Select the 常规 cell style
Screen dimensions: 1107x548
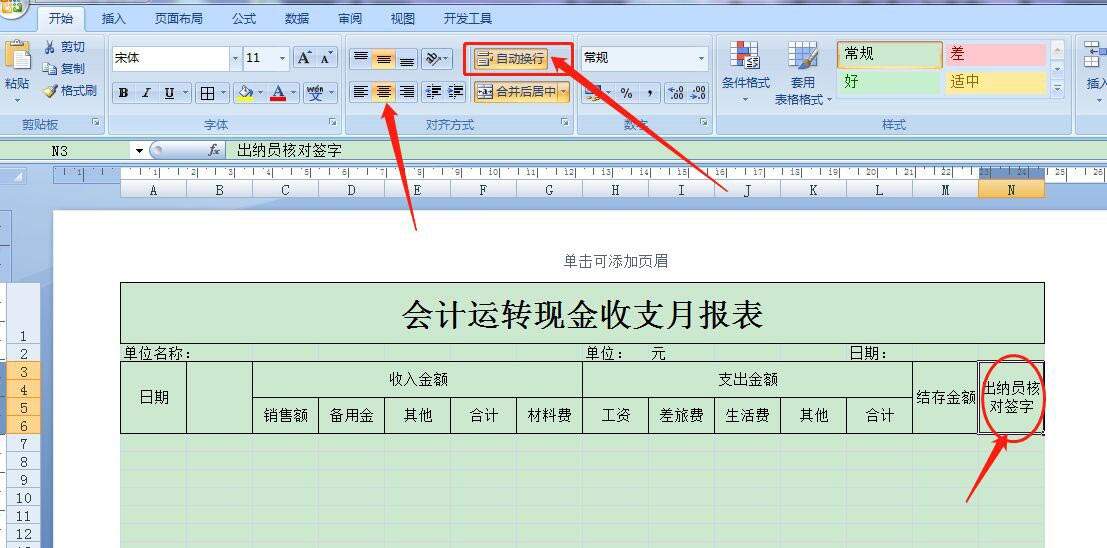[x=890, y=55]
